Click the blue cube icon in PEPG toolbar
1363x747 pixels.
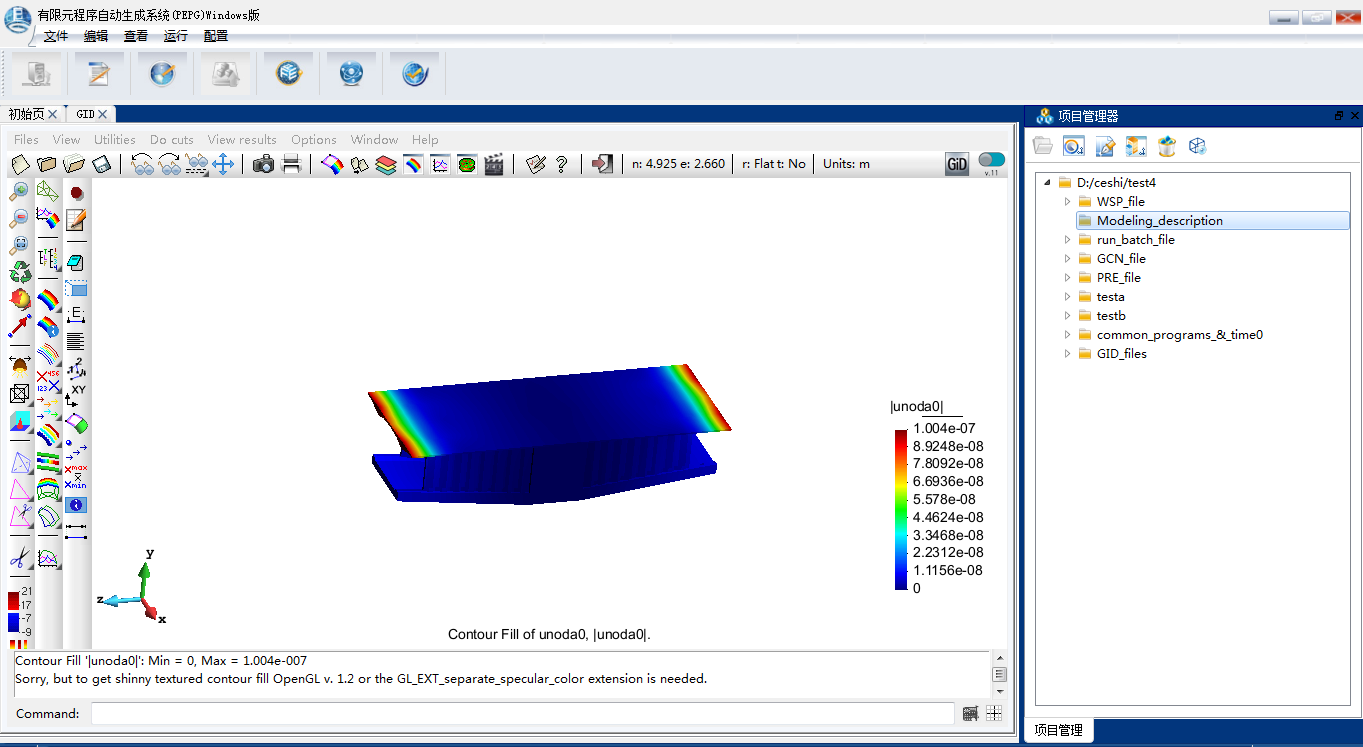pos(289,74)
